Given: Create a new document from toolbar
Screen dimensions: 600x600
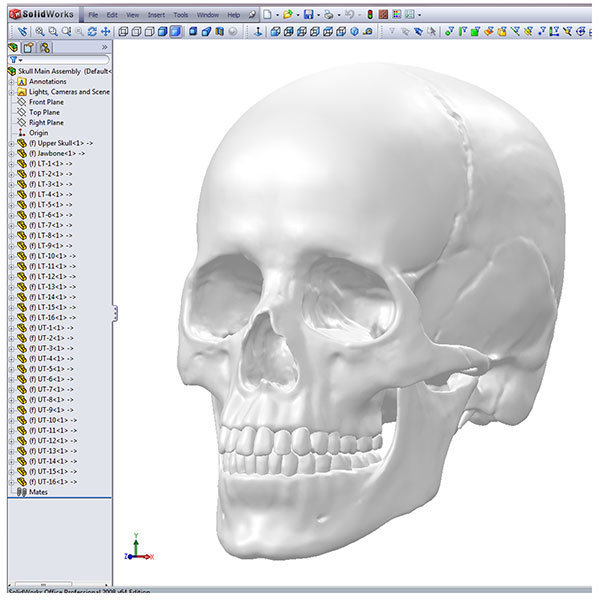Looking at the screenshot, I should coord(266,15).
